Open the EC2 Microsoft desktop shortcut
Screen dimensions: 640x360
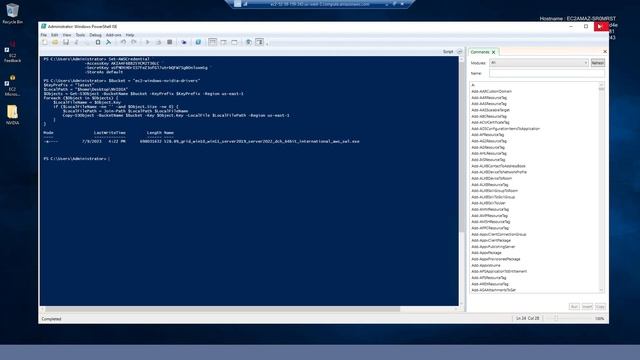[x=12, y=85]
